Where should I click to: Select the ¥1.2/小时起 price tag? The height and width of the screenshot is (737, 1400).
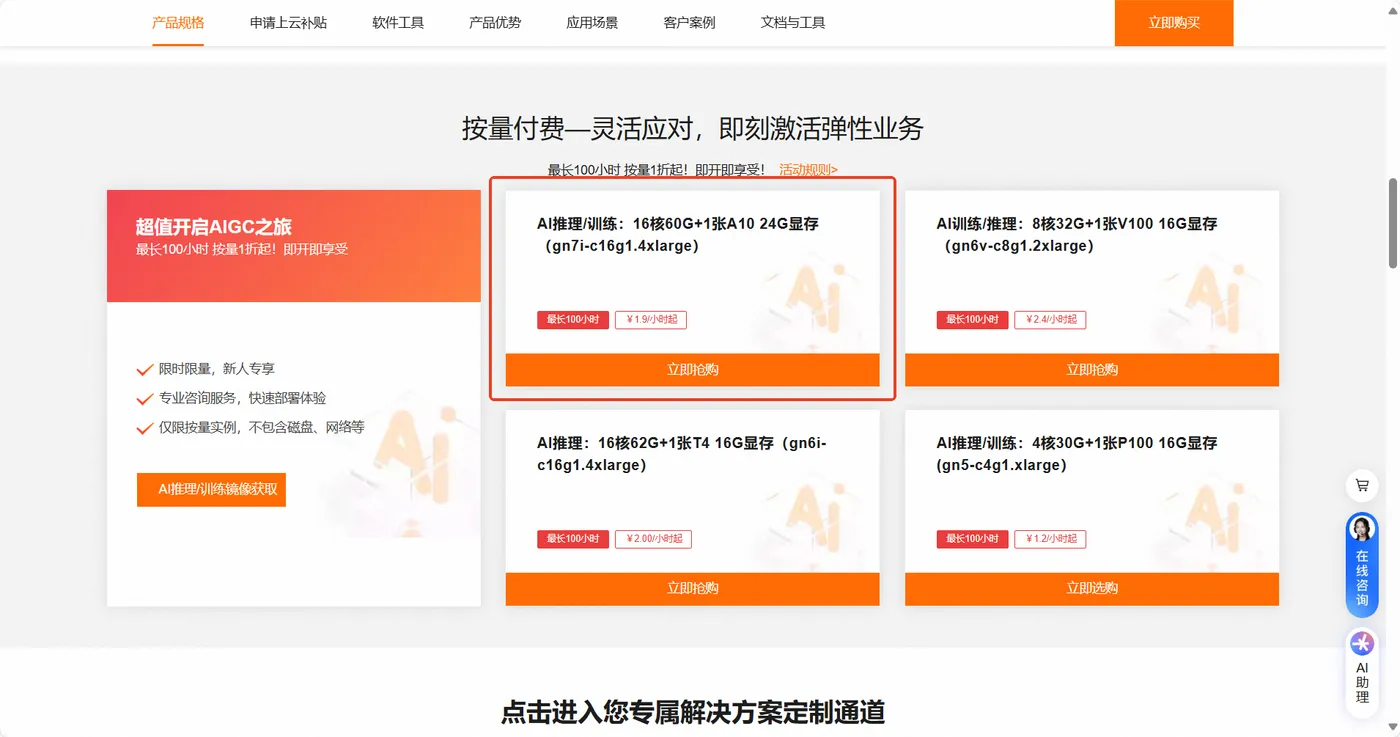coord(1050,539)
